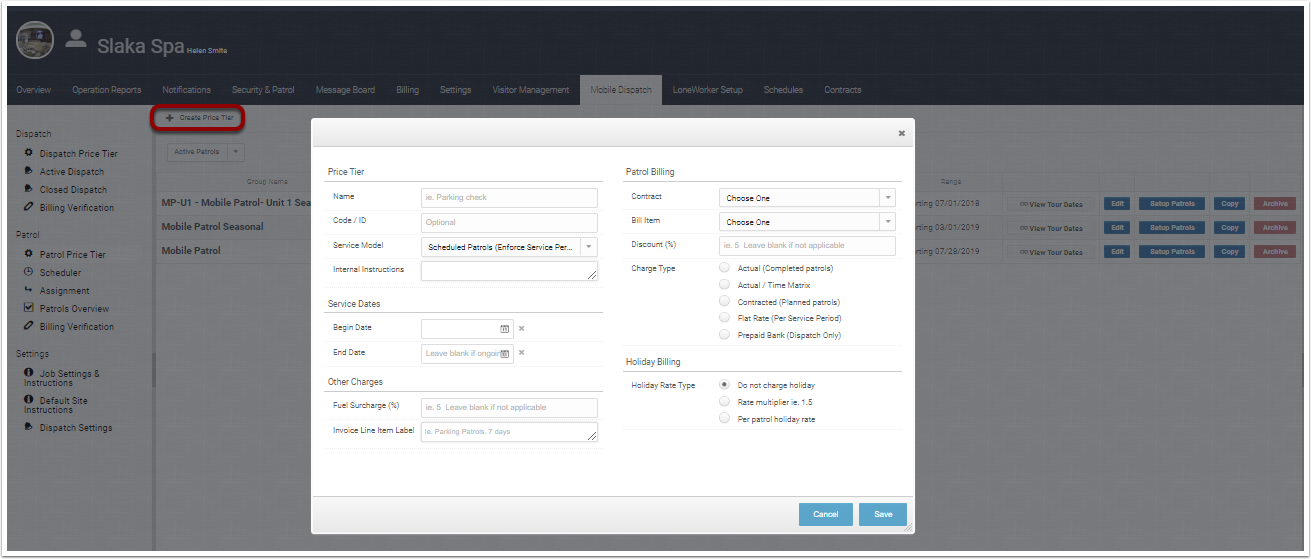This screenshot has width=1311, height=559.
Task: Click the Save button
Action: pos(883,514)
